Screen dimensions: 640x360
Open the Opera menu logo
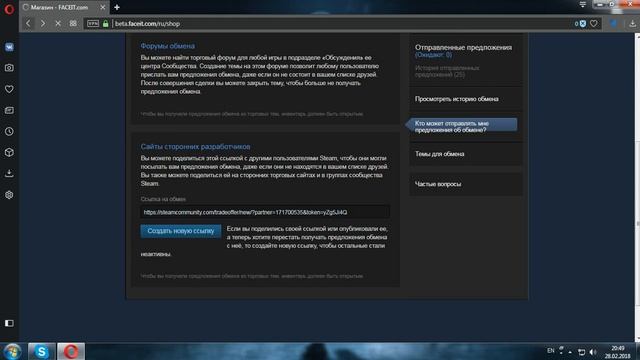[9, 9]
